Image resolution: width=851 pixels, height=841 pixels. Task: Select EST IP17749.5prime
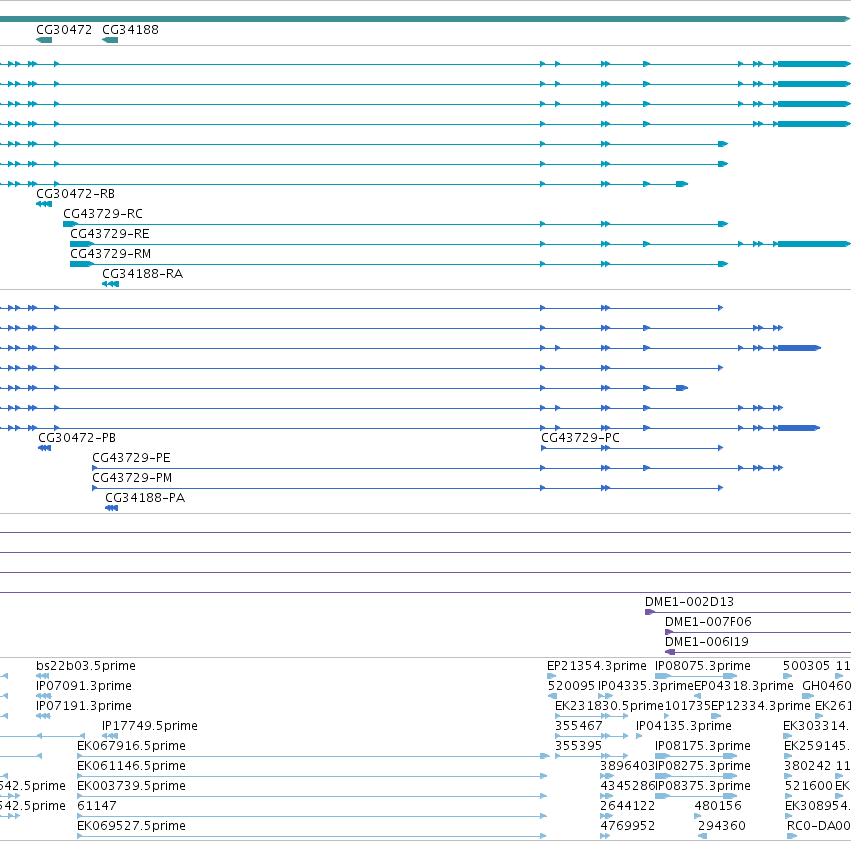(x=150, y=726)
